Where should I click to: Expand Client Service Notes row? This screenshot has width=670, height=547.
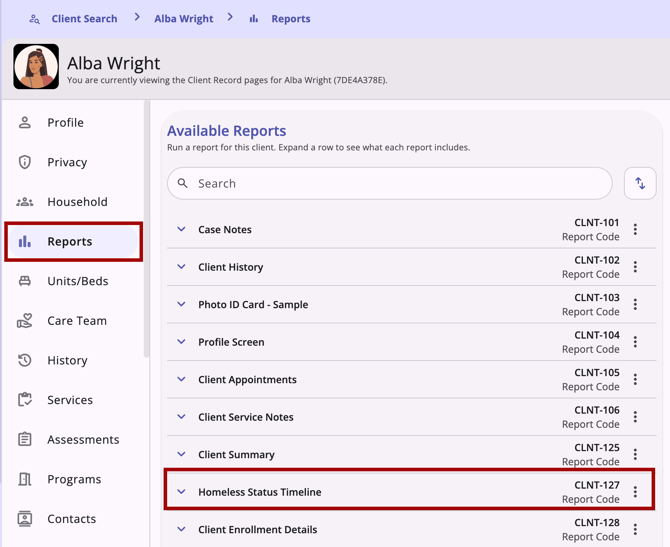(181, 417)
